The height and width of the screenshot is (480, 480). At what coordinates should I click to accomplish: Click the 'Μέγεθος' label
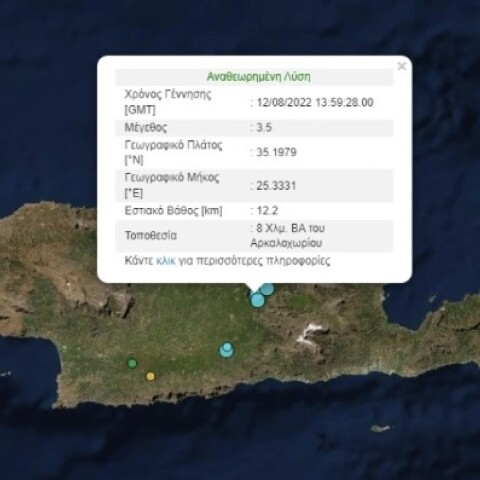pyautogui.click(x=146, y=127)
